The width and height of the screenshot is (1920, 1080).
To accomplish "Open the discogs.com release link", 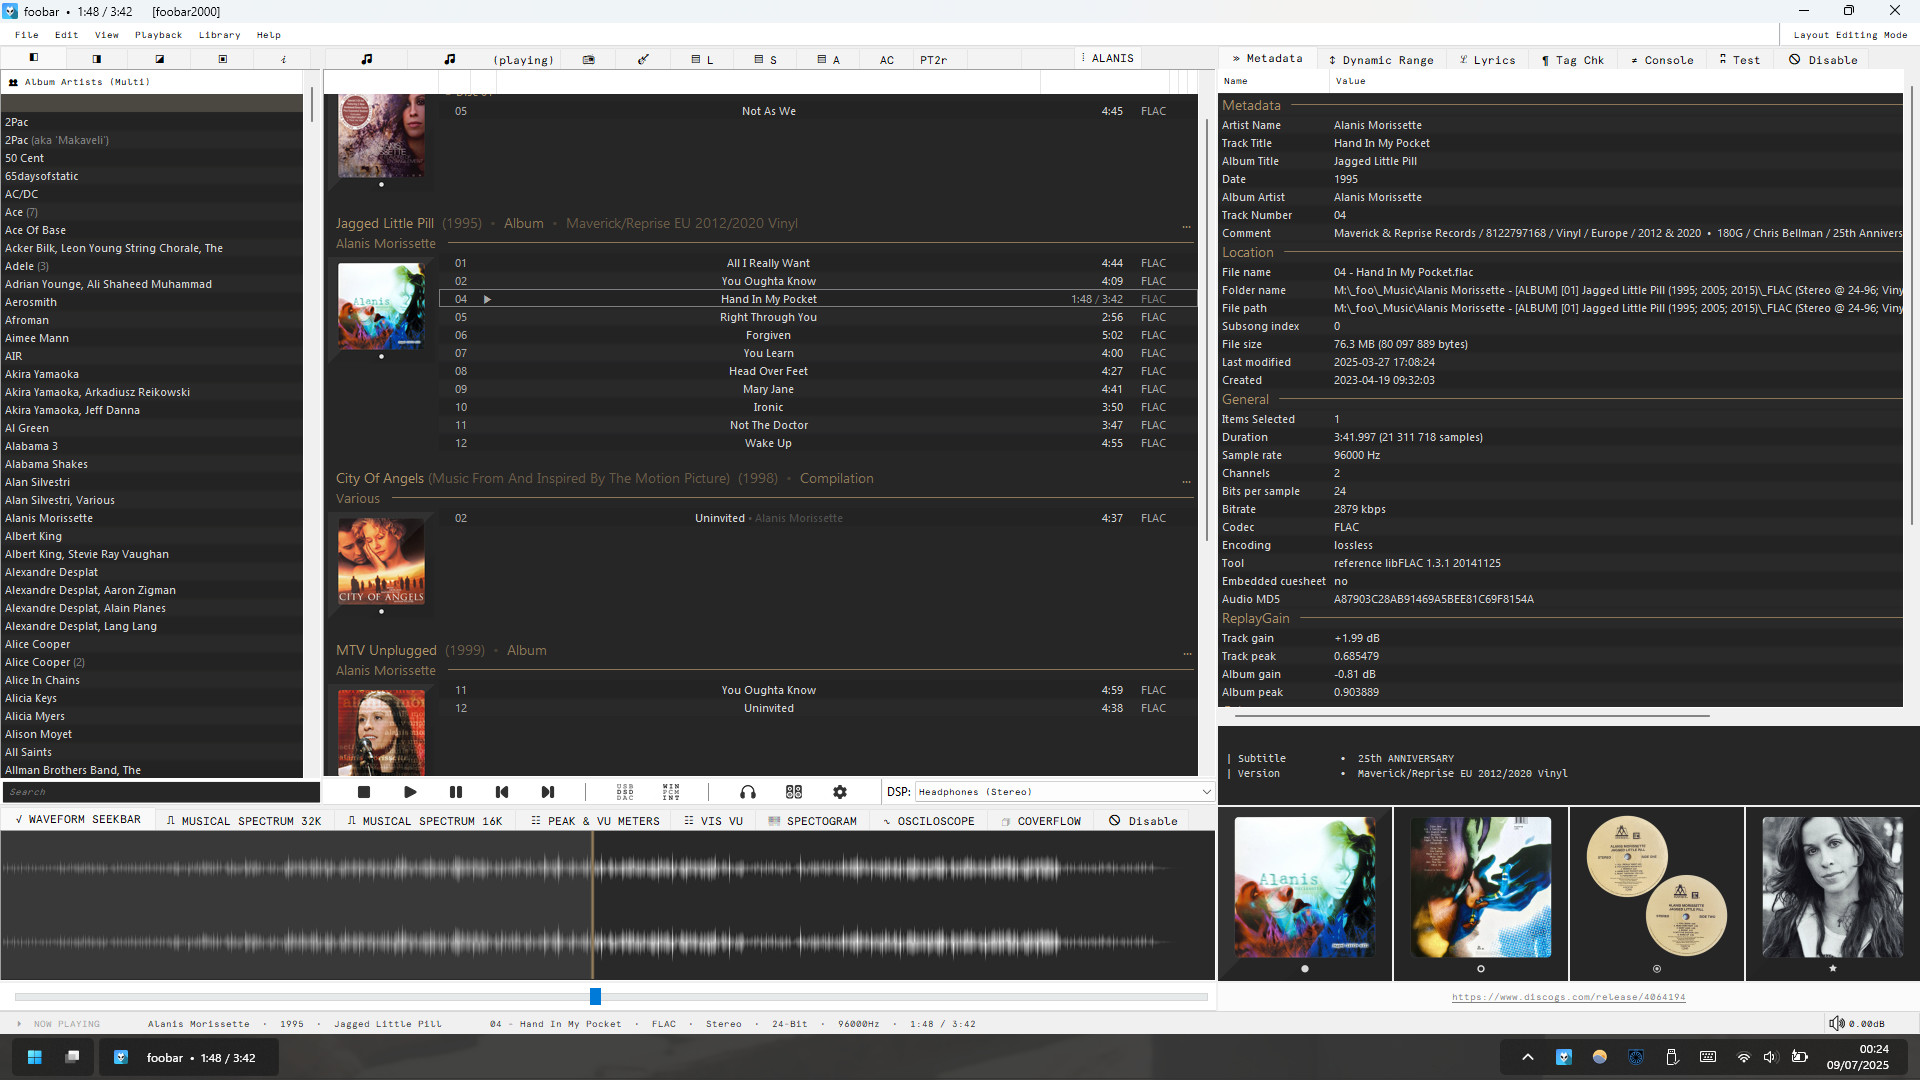I will point(1568,997).
